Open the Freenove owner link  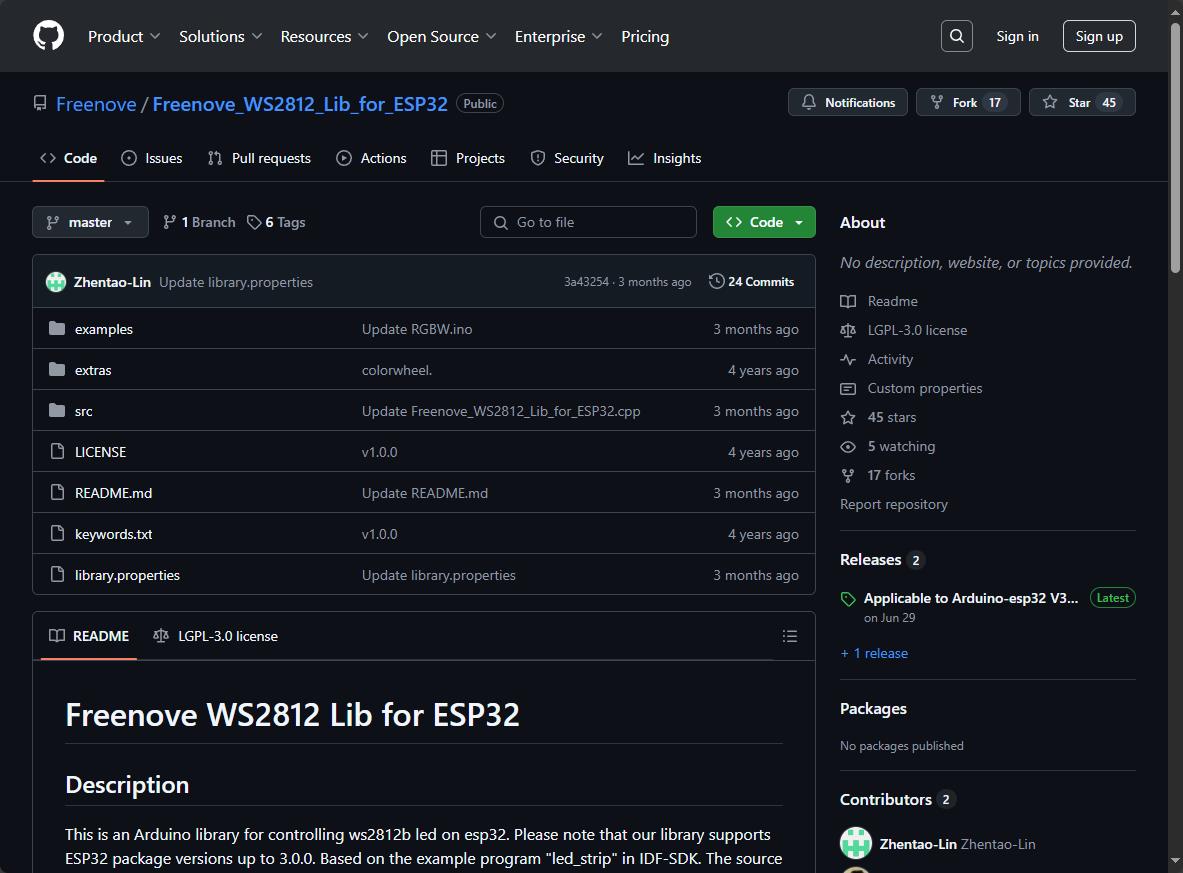coord(96,103)
